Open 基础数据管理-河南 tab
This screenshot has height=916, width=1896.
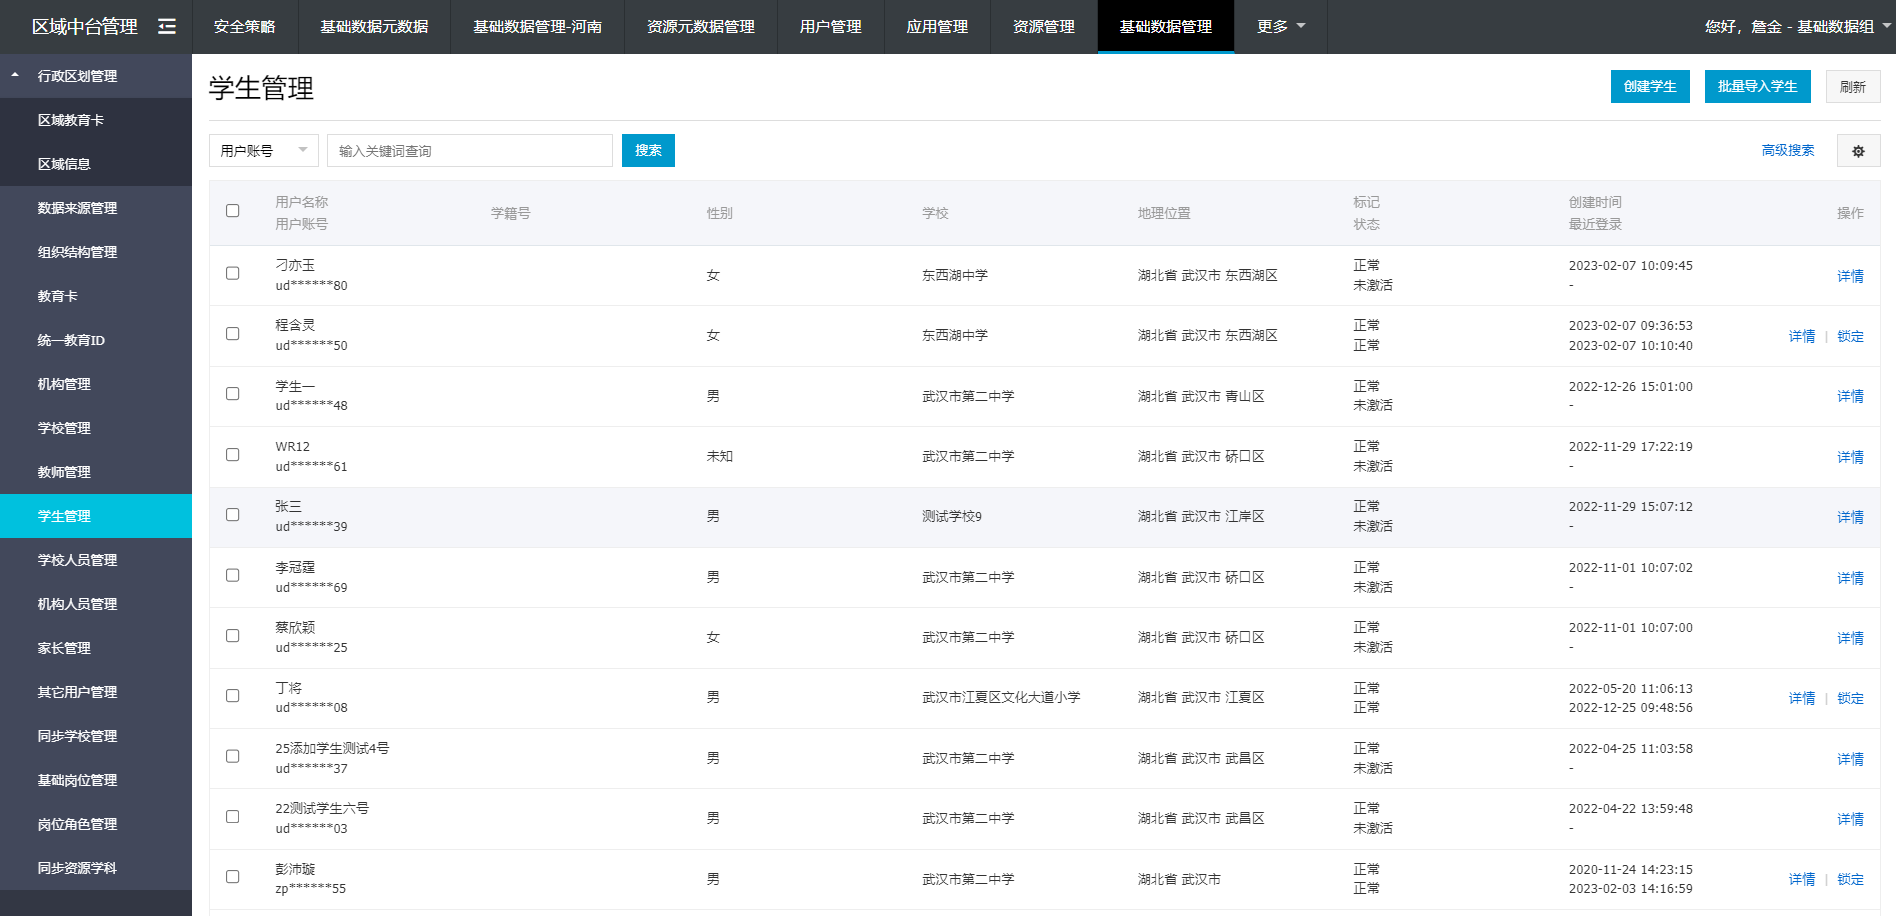pos(538,27)
